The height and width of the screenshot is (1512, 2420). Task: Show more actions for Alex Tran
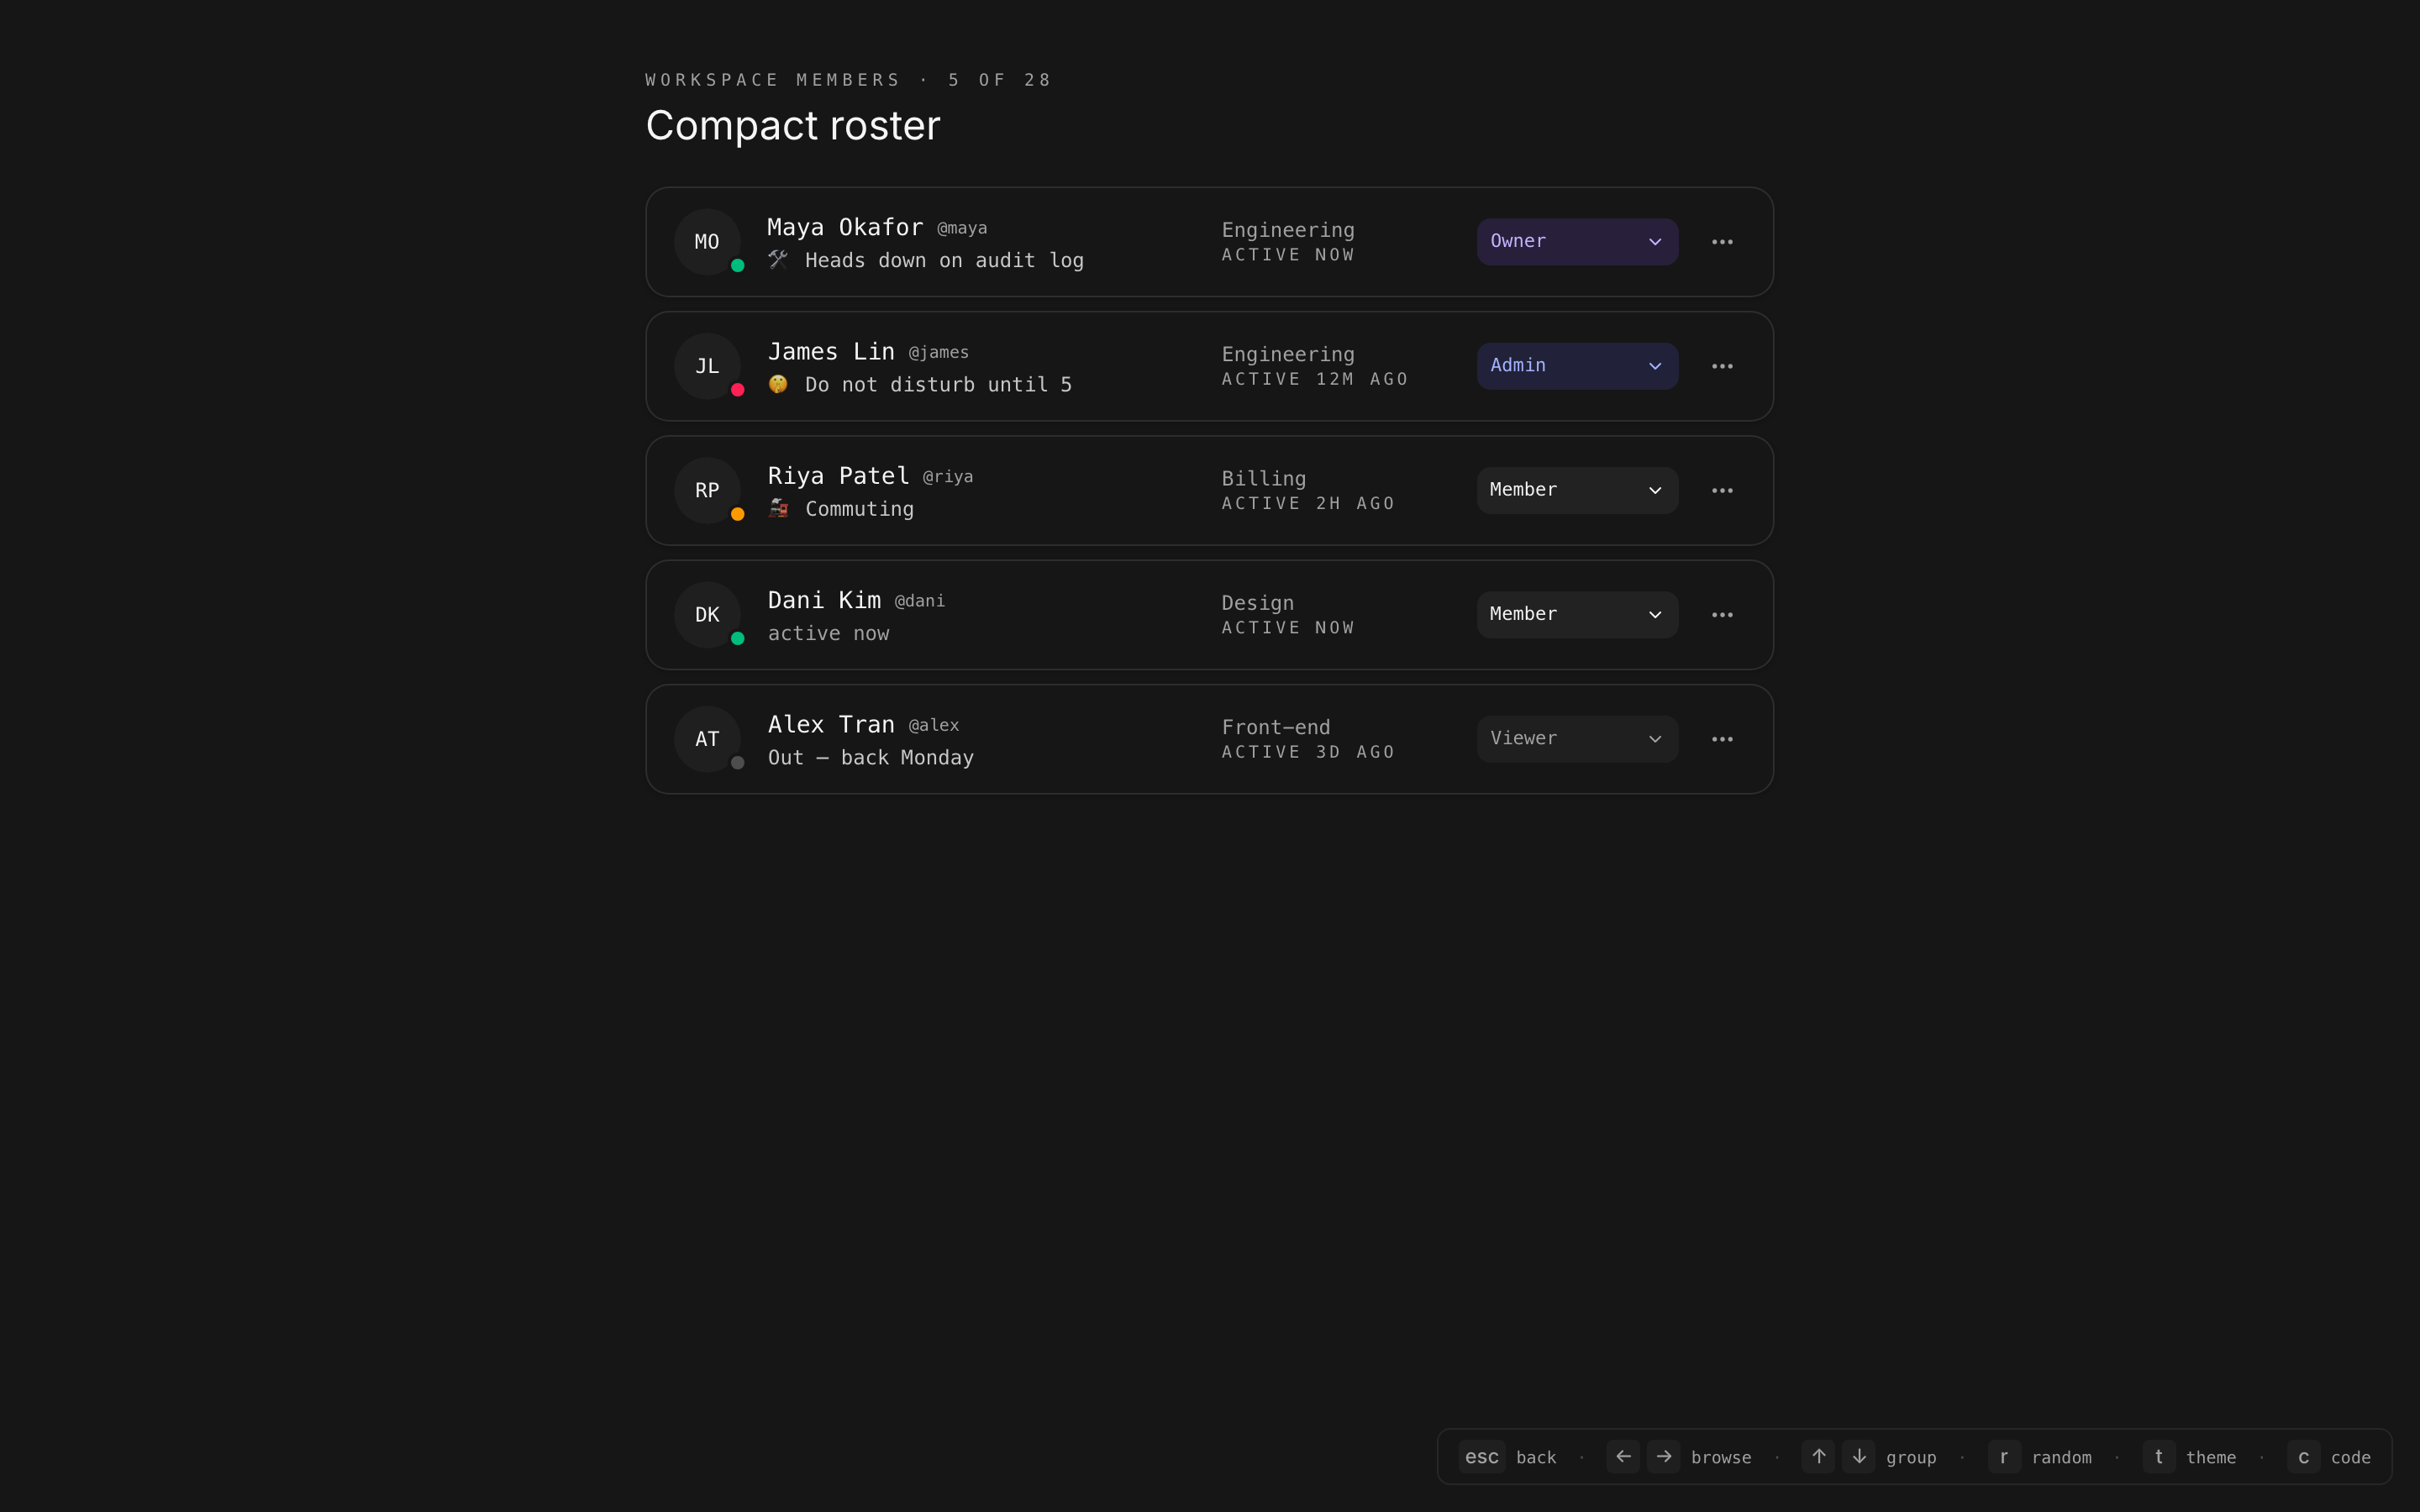click(x=1721, y=739)
